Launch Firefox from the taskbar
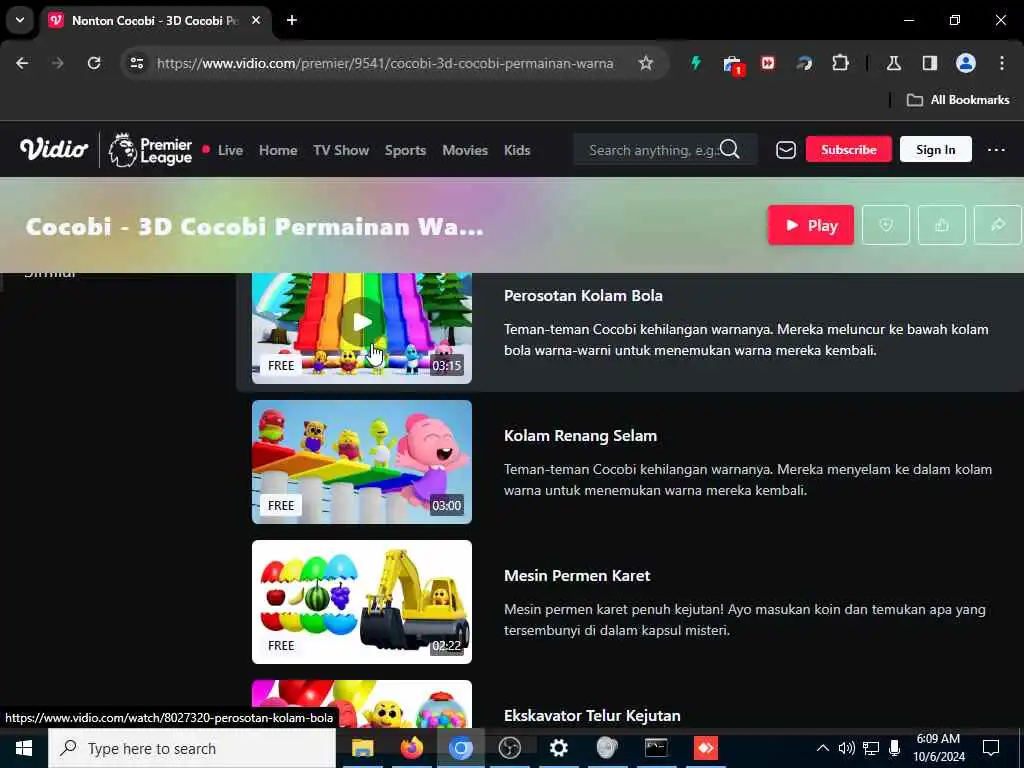 [x=411, y=748]
